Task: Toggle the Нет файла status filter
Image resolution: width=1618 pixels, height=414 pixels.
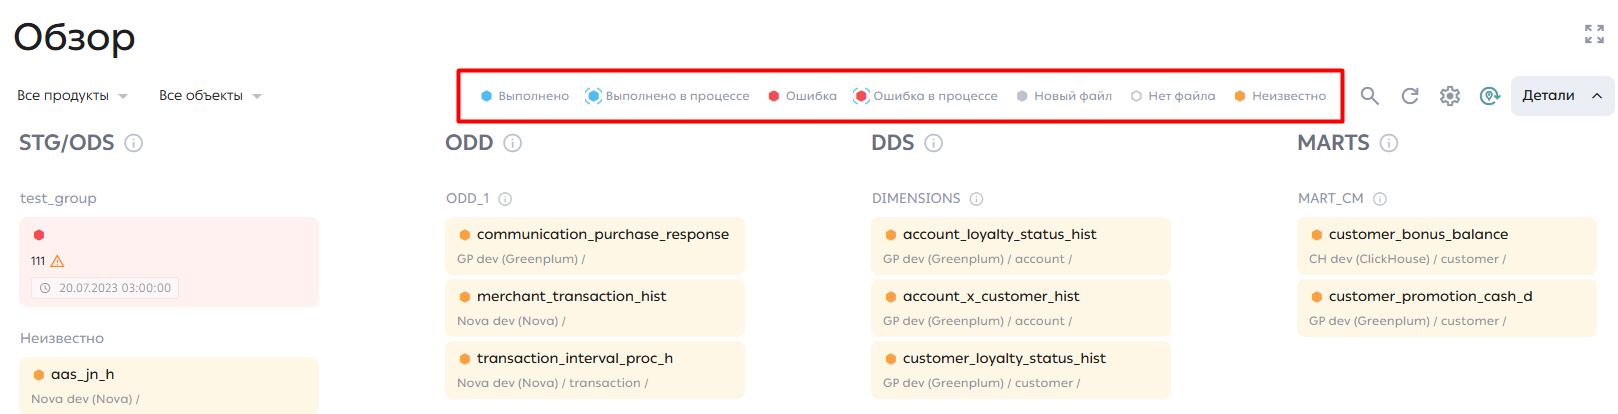Action: (x=1173, y=96)
